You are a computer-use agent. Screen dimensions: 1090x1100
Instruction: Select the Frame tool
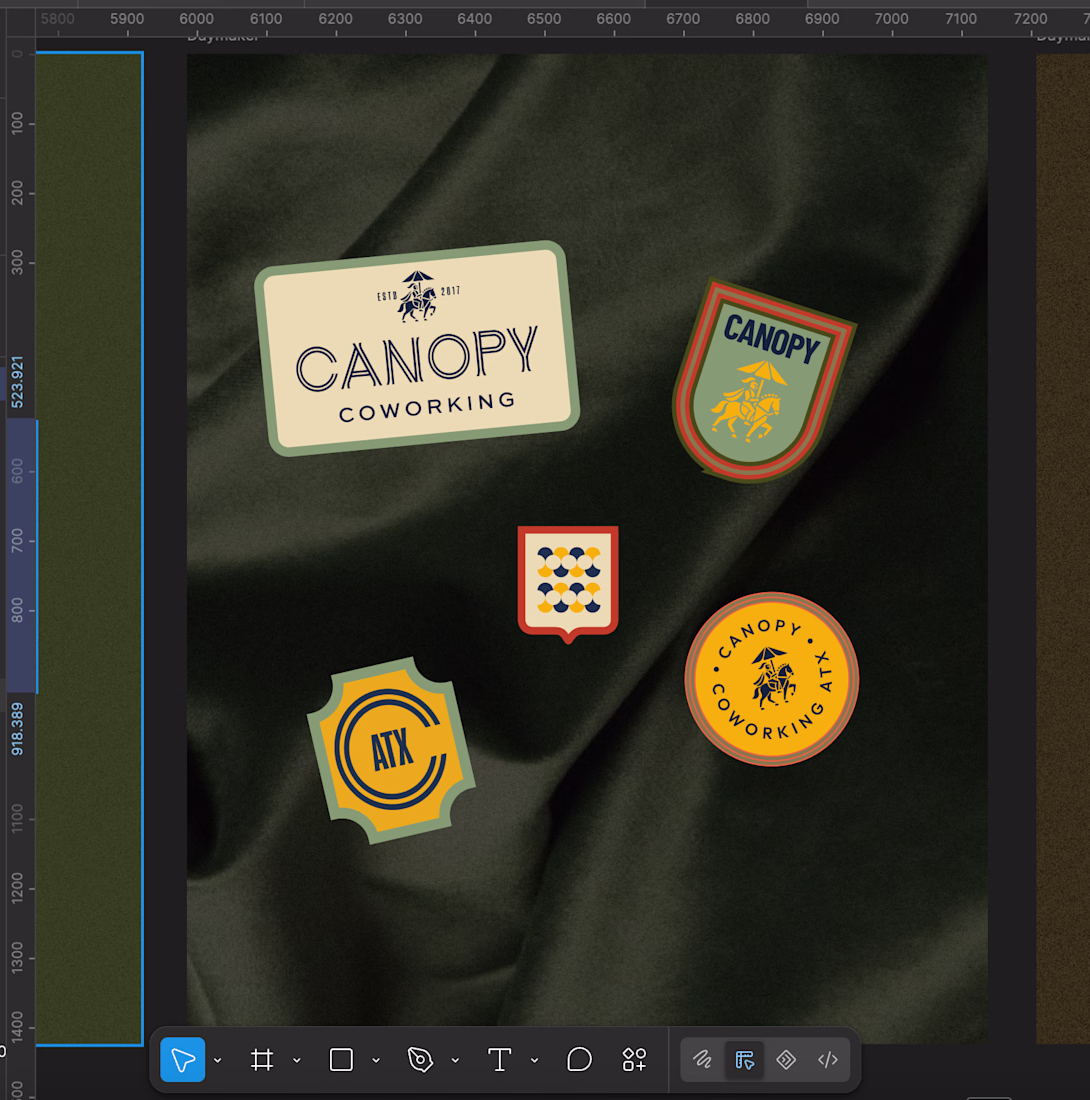[x=262, y=1059]
